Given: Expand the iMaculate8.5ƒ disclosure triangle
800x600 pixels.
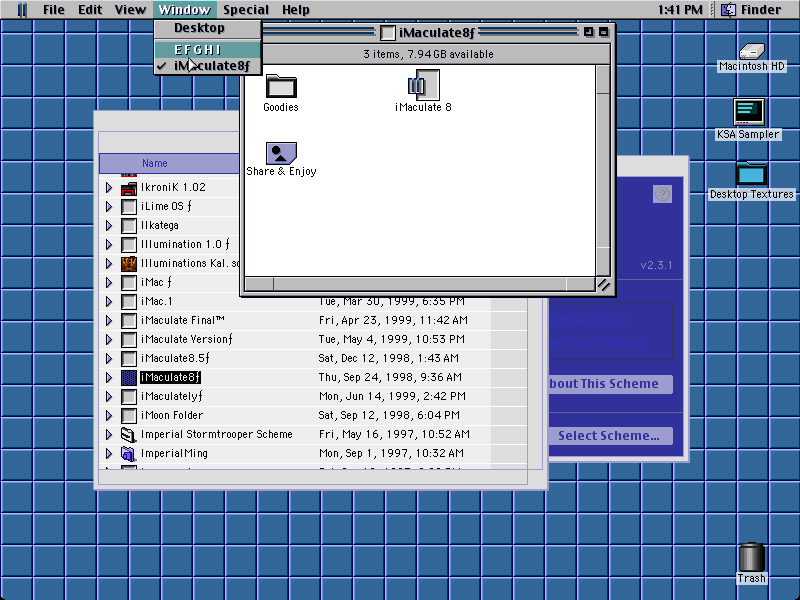Looking at the screenshot, I should pyautogui.click(x=109, y=359).
